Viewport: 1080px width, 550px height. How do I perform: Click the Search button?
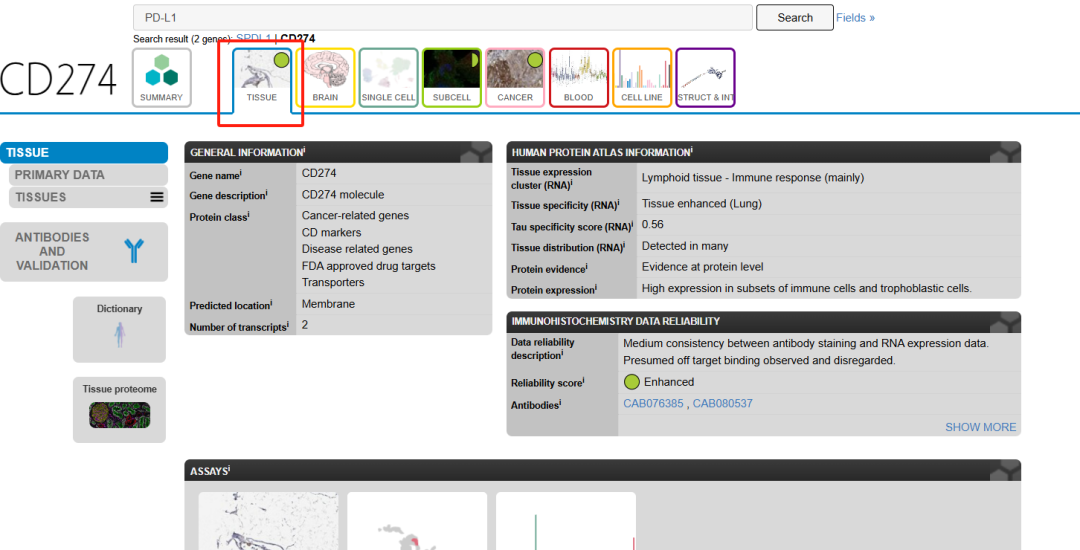795,18
